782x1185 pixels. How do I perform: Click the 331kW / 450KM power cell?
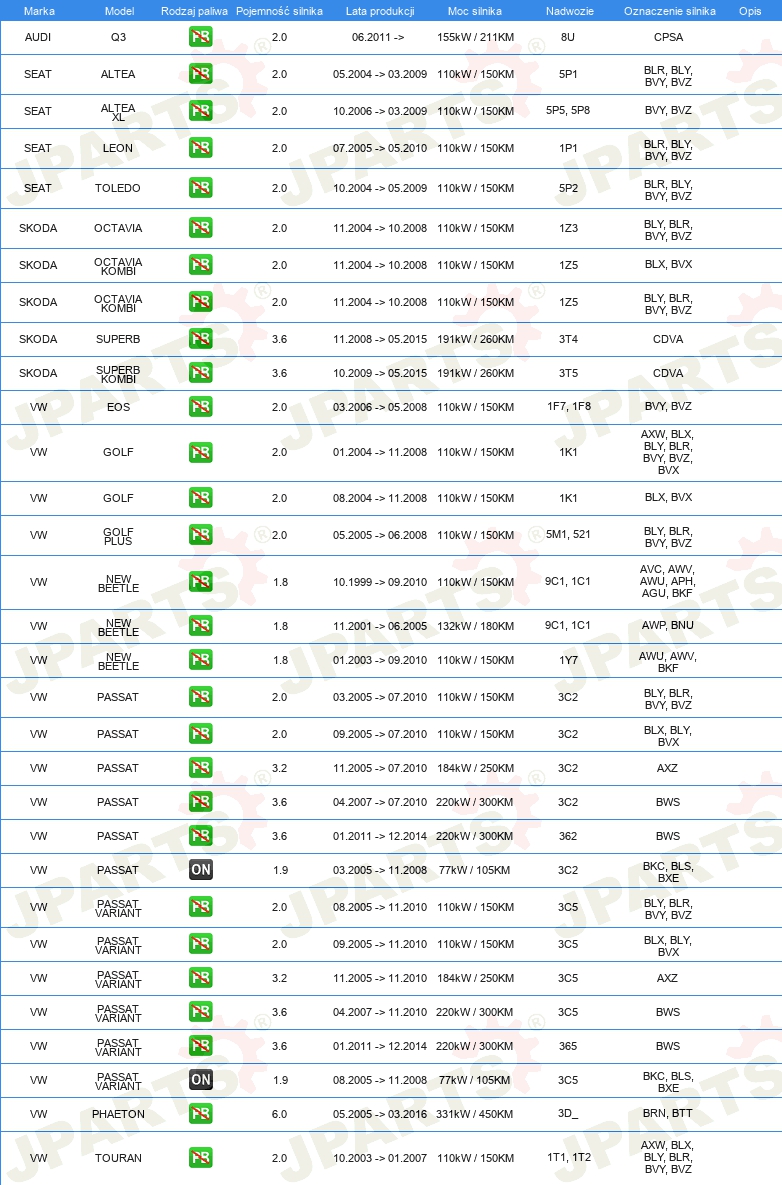click(x=475, y=1115)
